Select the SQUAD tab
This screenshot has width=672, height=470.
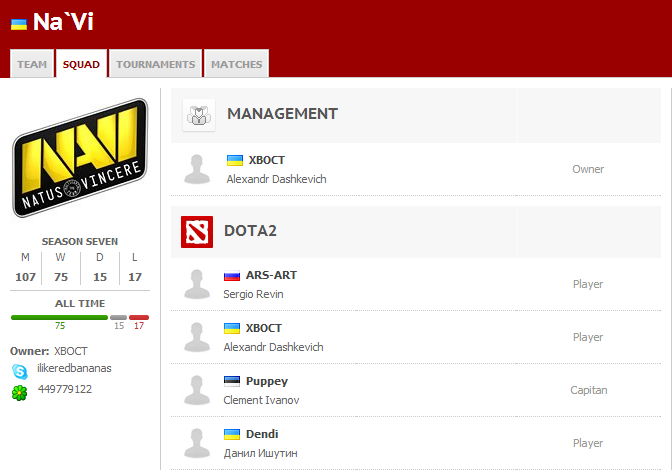[81, 64]
